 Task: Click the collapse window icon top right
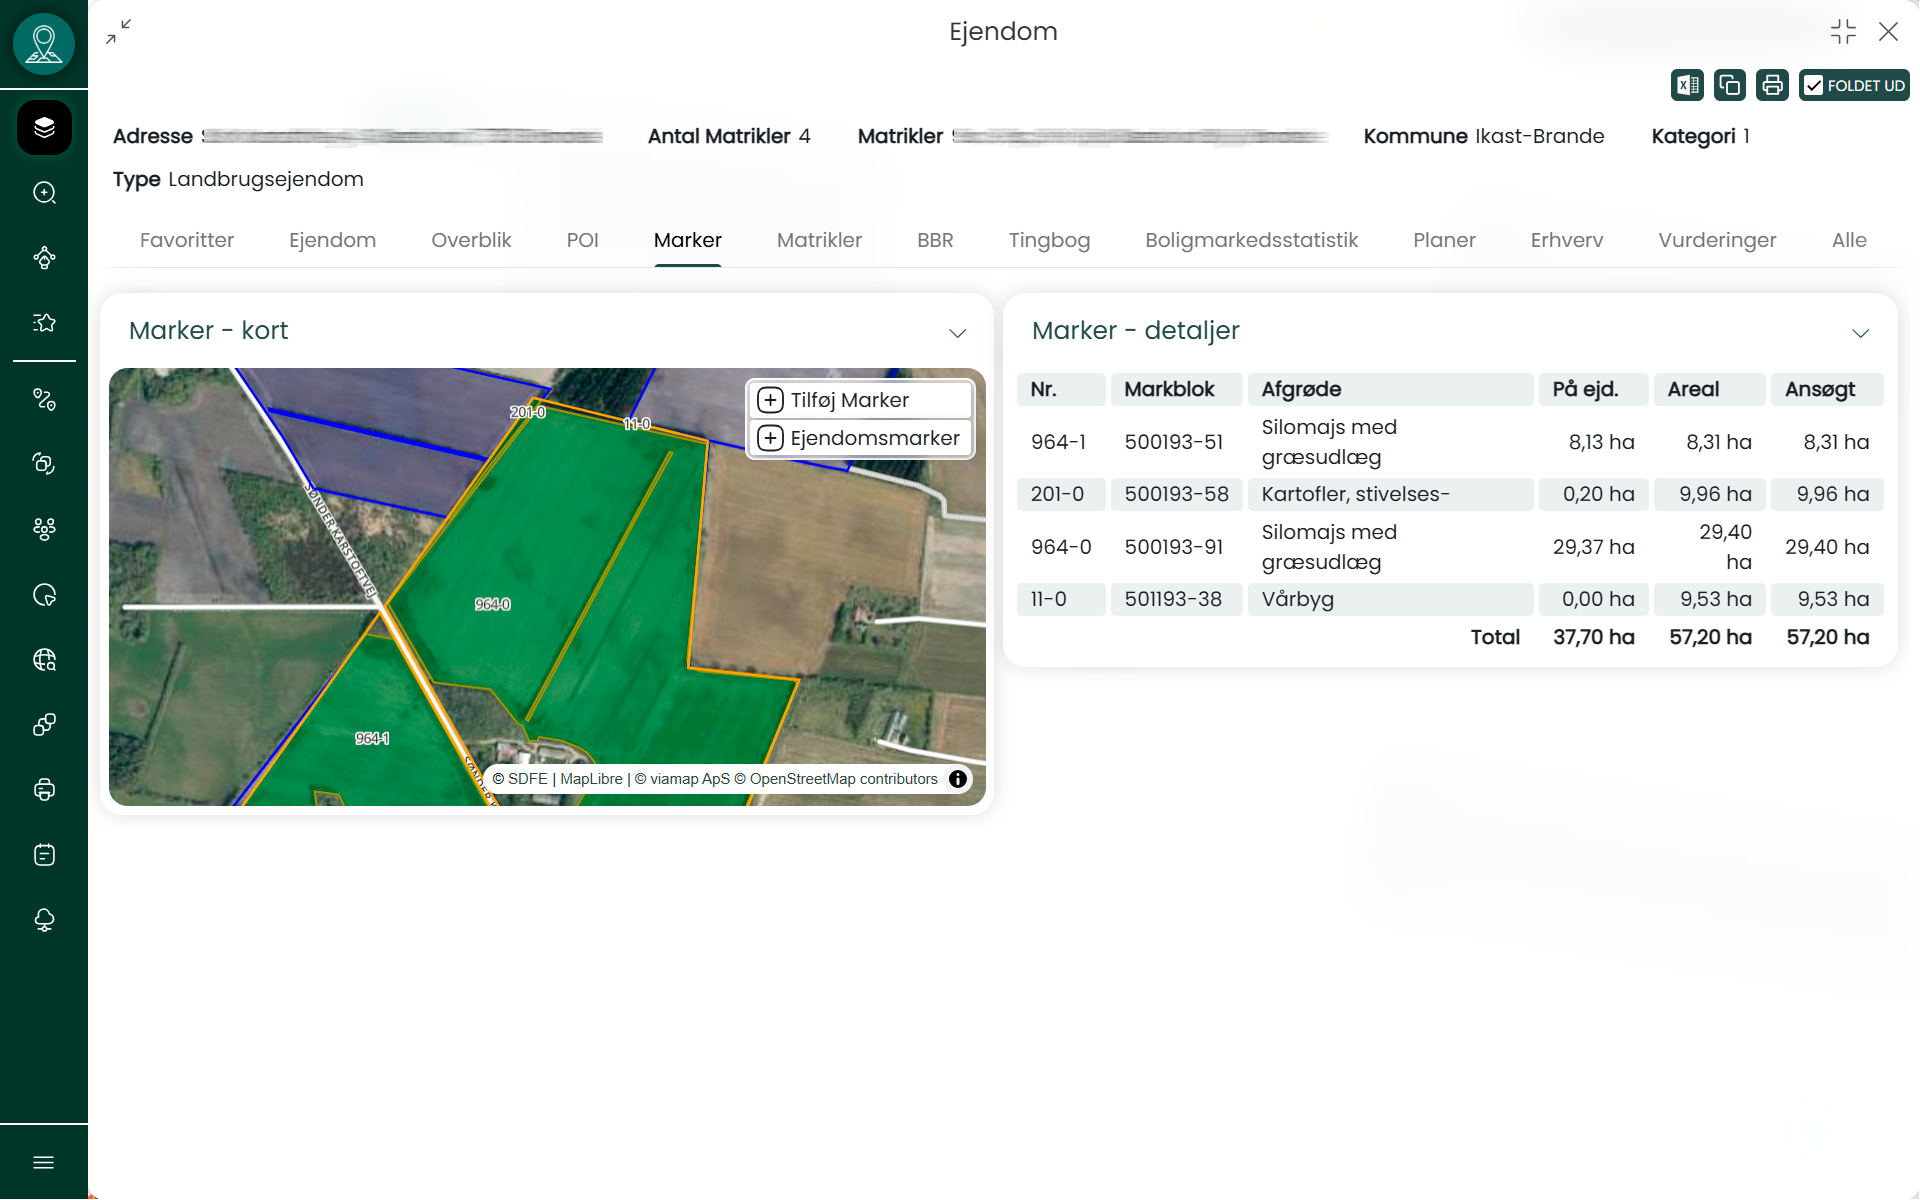point(1843,32)
